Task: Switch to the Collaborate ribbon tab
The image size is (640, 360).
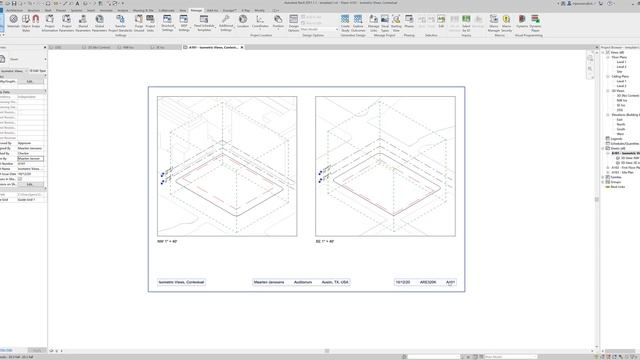Action: coord(167,10)
